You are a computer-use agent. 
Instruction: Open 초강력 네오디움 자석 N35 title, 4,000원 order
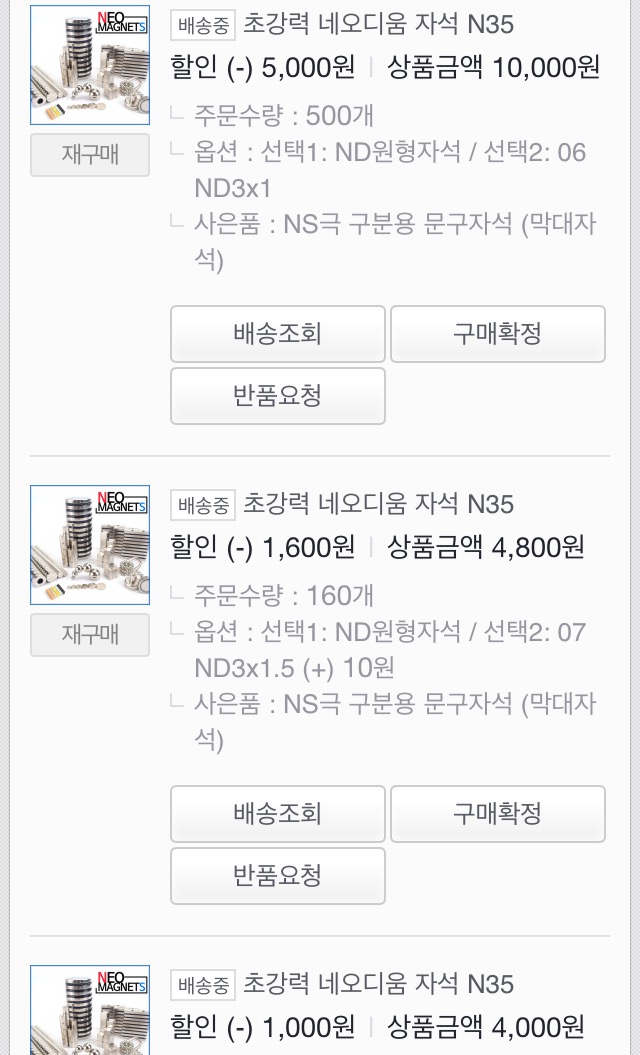(378, 984)
